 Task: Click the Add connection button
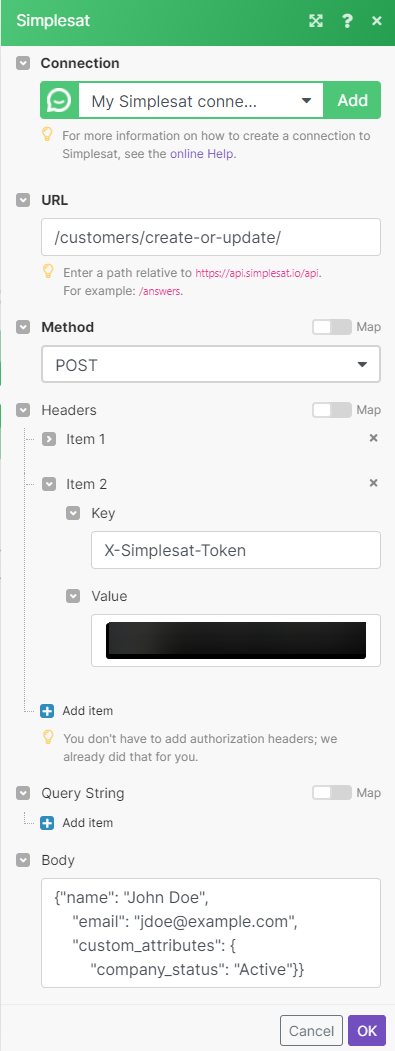[x=353, y=101]
